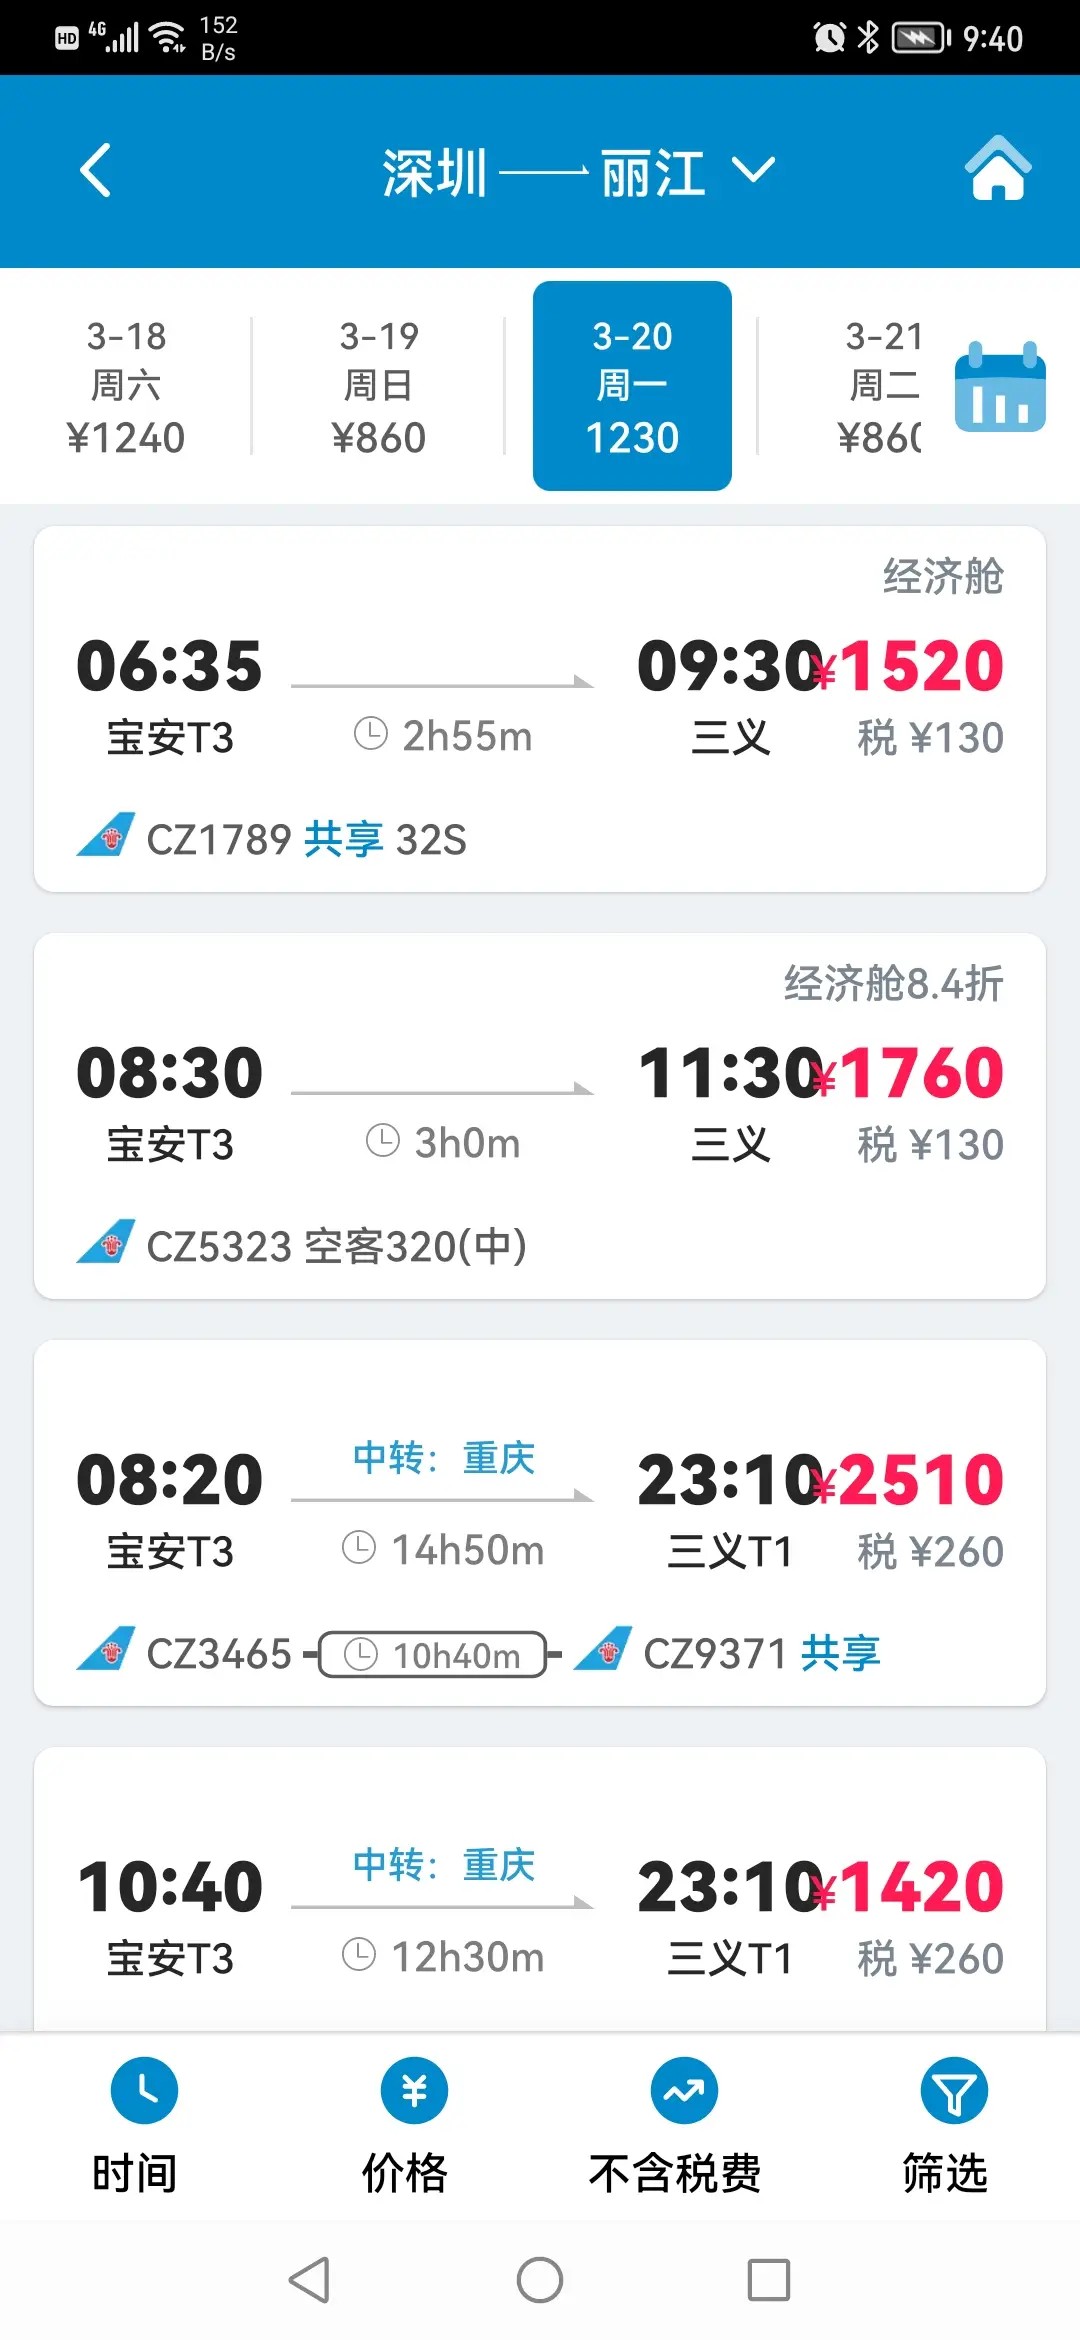Toggle the 不含税费 tax display option

675,2172
